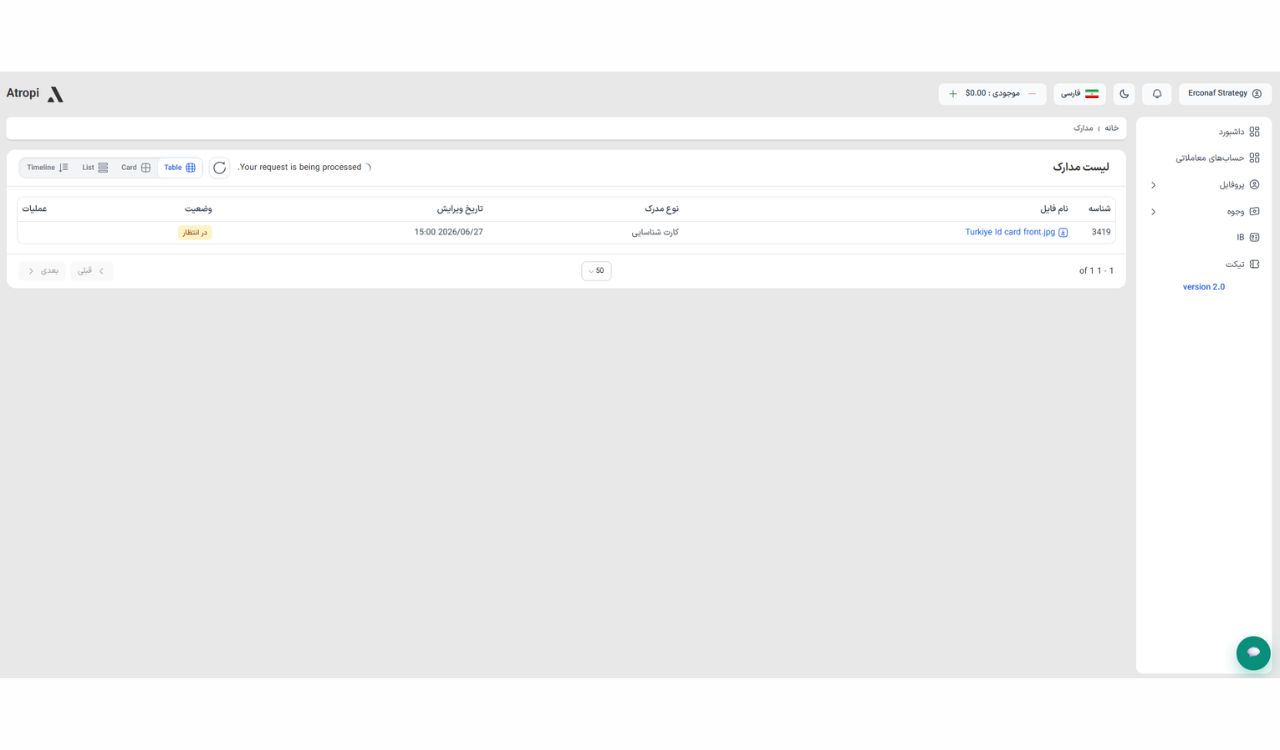1280x750 pixels.
Task: Click the در انتظار status badge
Action: point(195,233)
